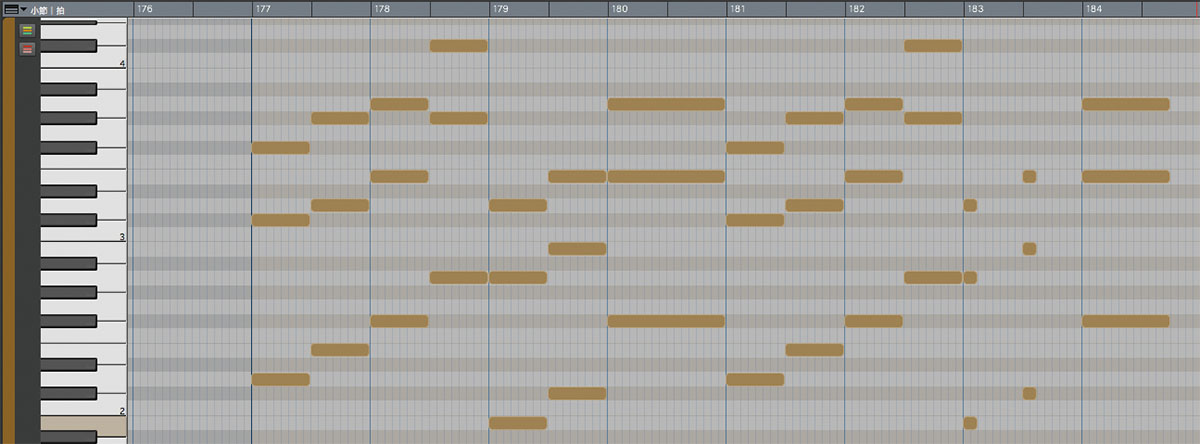Jump to bar 180 on the ruler
The height and width of the screenshot is (444, 1200).
tap(619, 8)
